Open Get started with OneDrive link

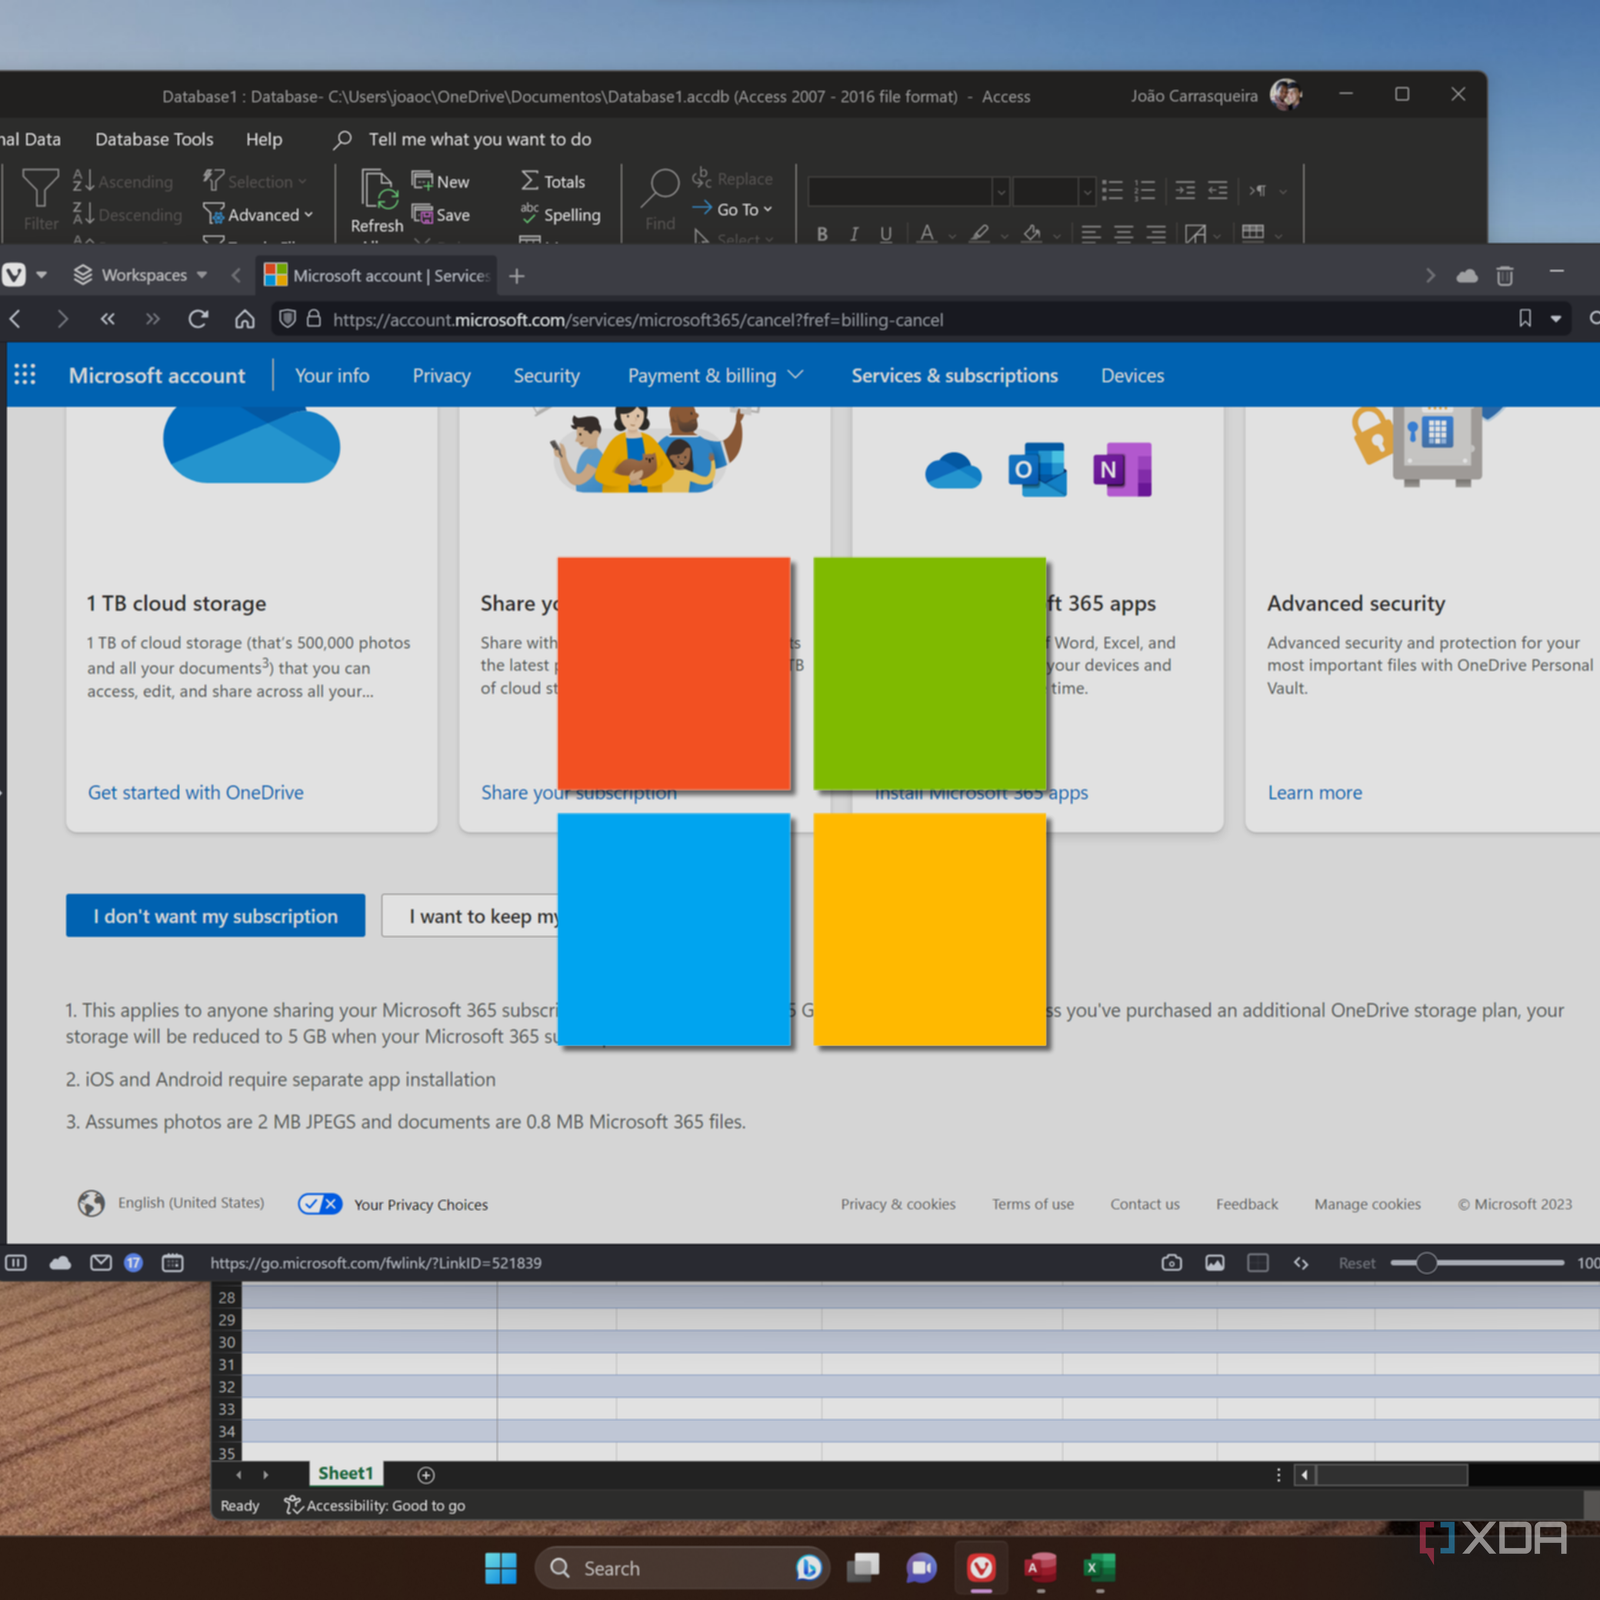coord(196,793)
